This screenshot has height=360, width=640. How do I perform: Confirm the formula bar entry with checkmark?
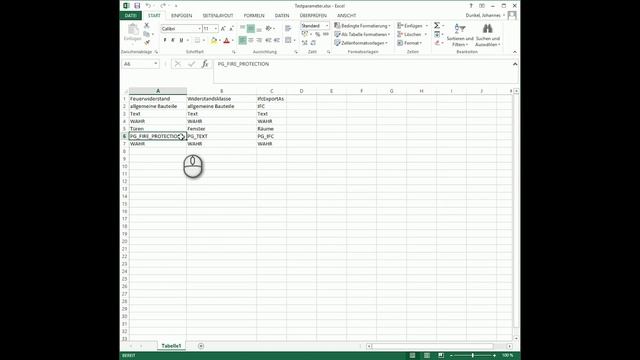pyautogui.click(x=191, y=64)
